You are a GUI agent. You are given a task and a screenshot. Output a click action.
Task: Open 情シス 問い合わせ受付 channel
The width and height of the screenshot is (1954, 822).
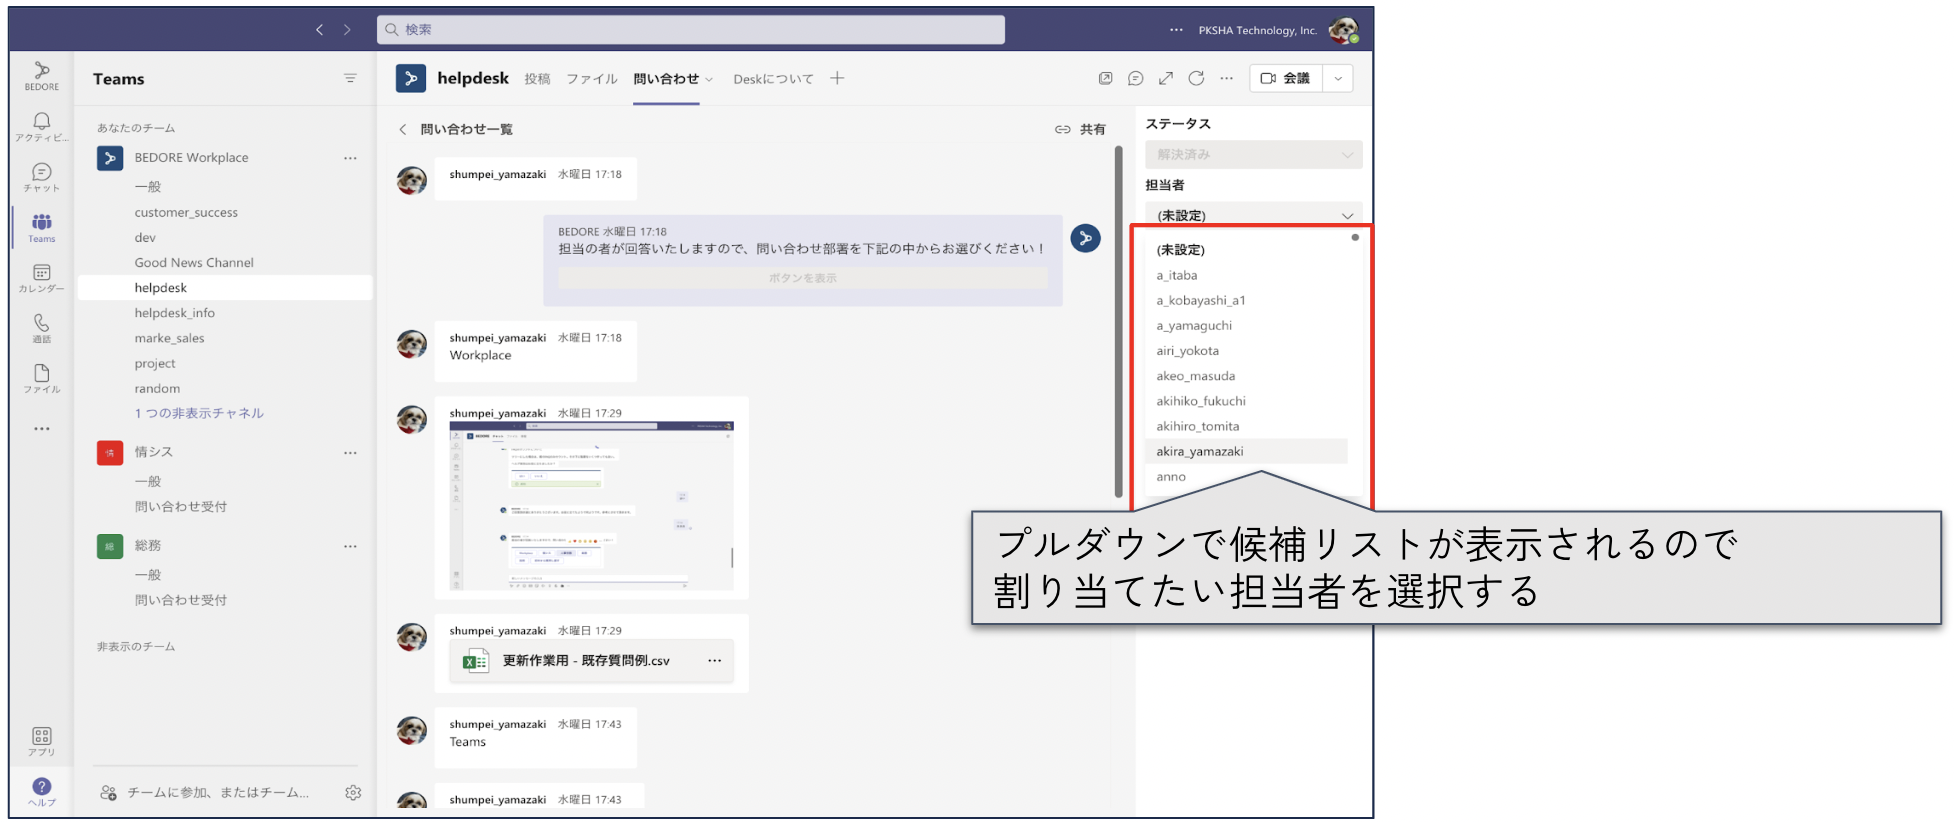coord(181,507)
